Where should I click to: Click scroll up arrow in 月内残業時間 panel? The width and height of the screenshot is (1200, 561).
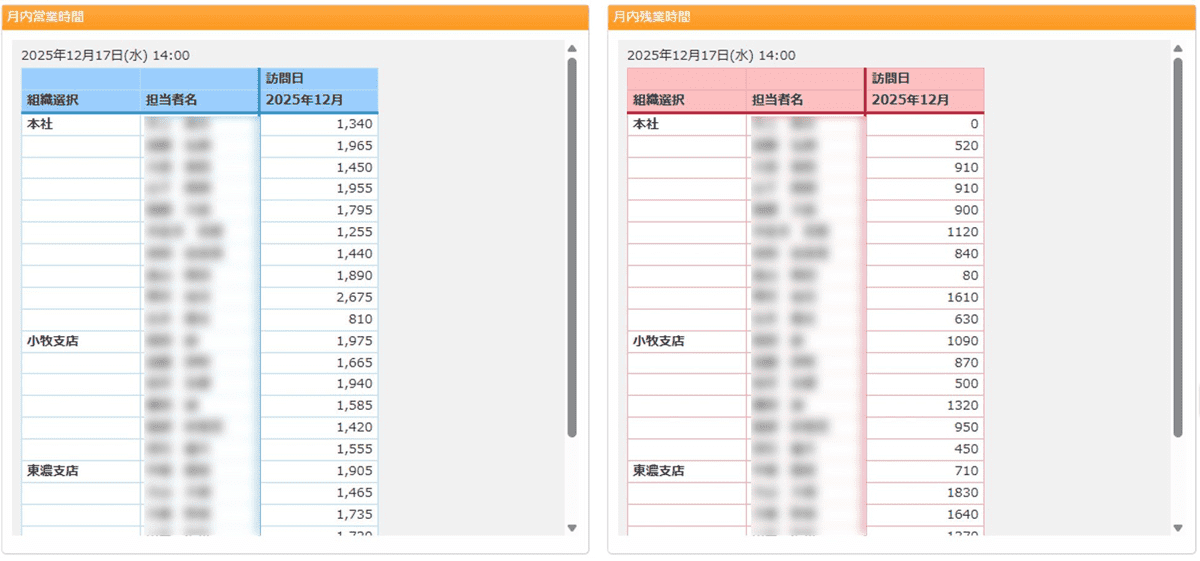1178,48
